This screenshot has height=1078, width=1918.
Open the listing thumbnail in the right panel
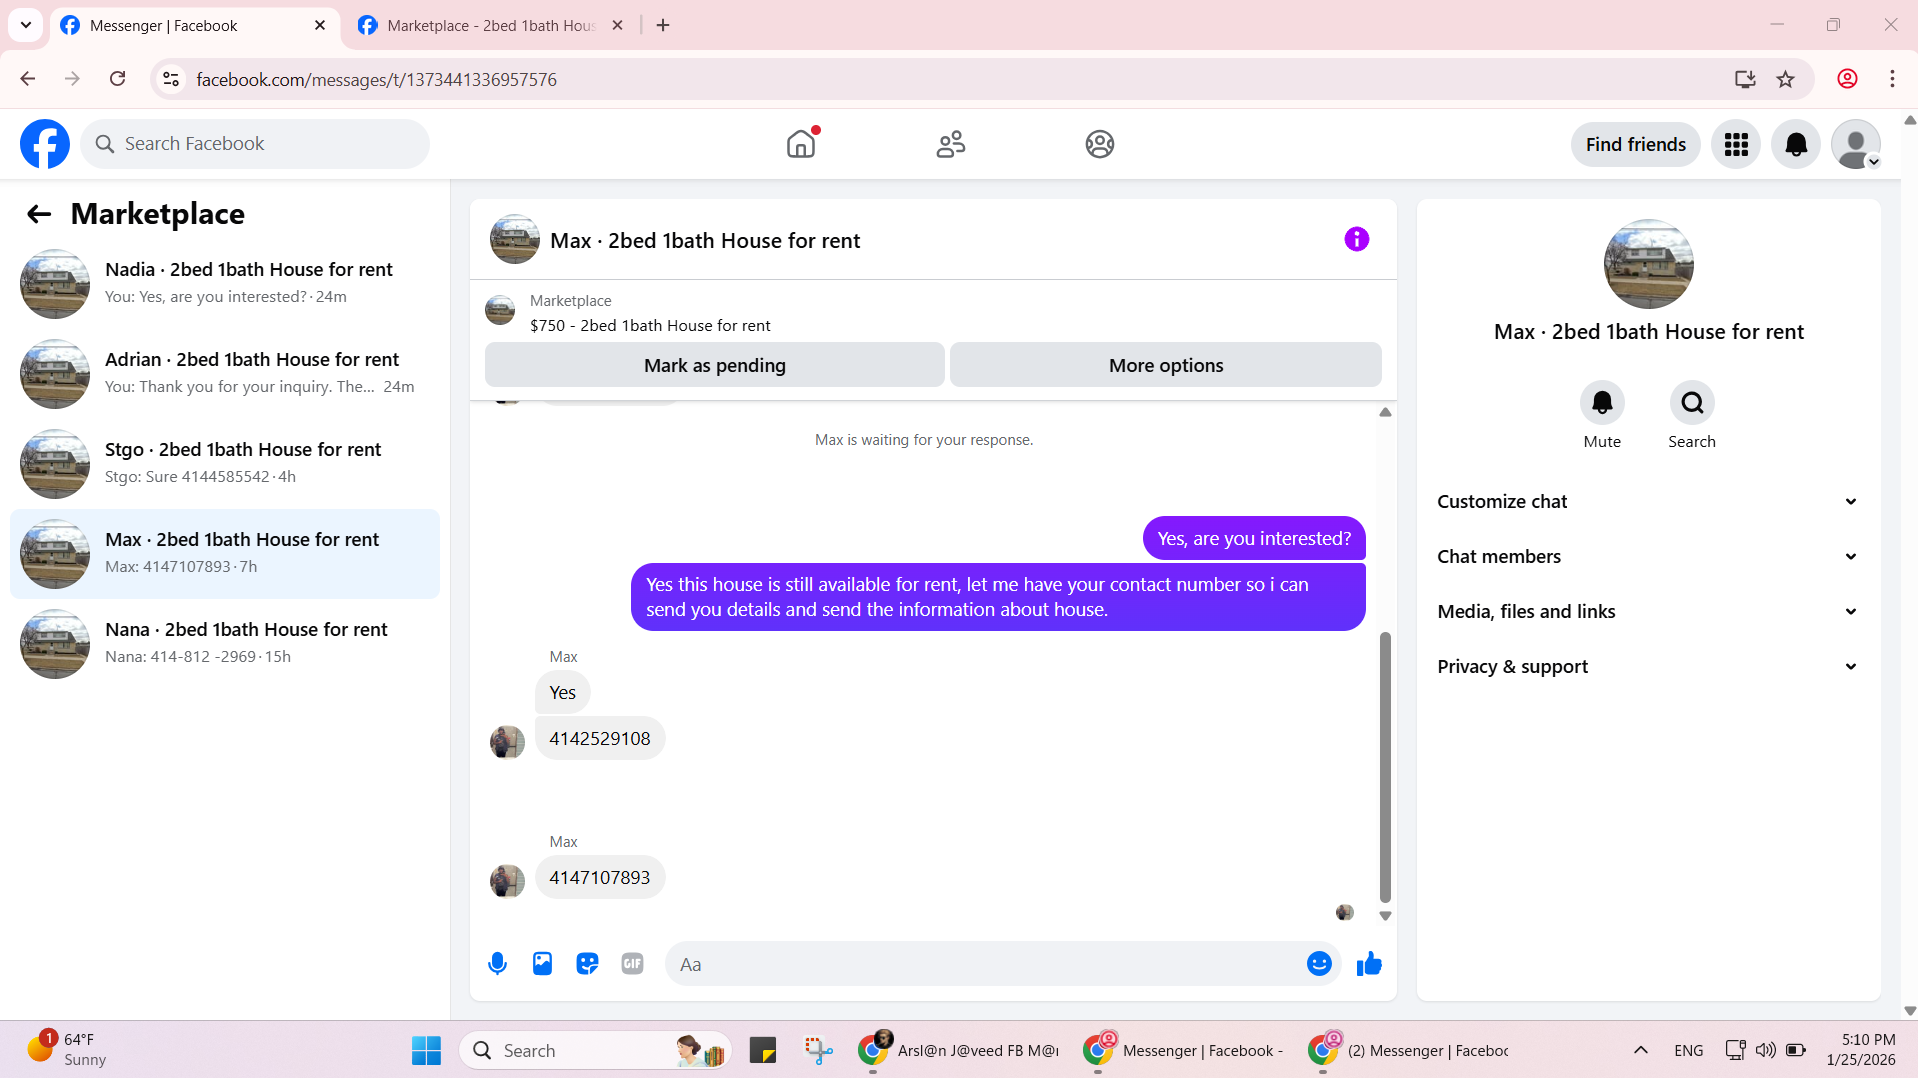pyautogui.click(x=1648, y=264)
